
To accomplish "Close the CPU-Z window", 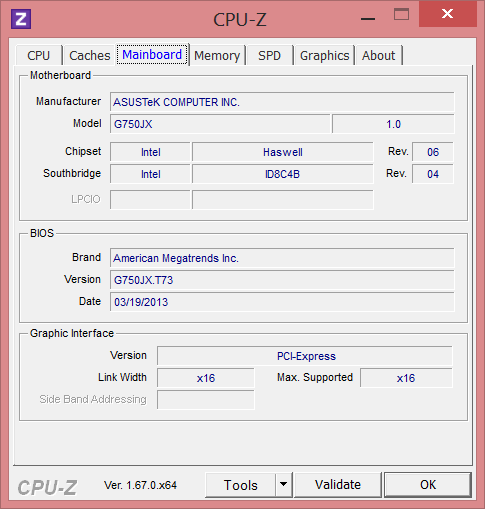I will (447, 14).
